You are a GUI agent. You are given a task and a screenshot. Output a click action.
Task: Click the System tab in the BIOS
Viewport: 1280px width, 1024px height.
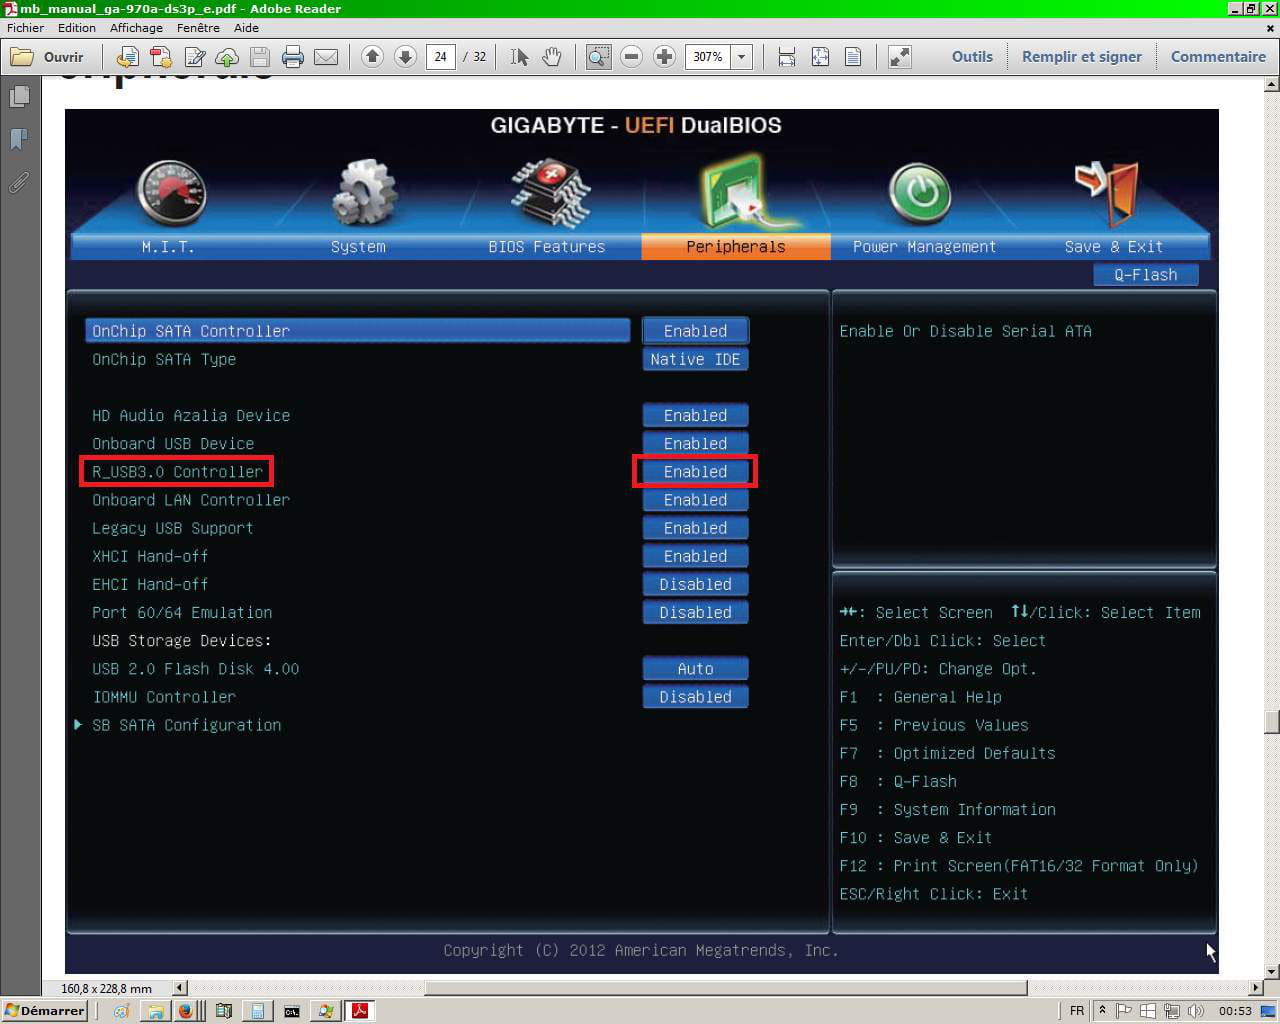(358, 247)
